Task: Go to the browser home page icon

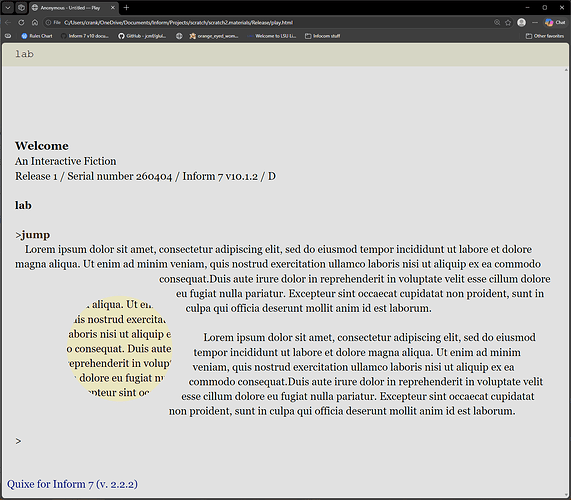Action: point(35,23)
